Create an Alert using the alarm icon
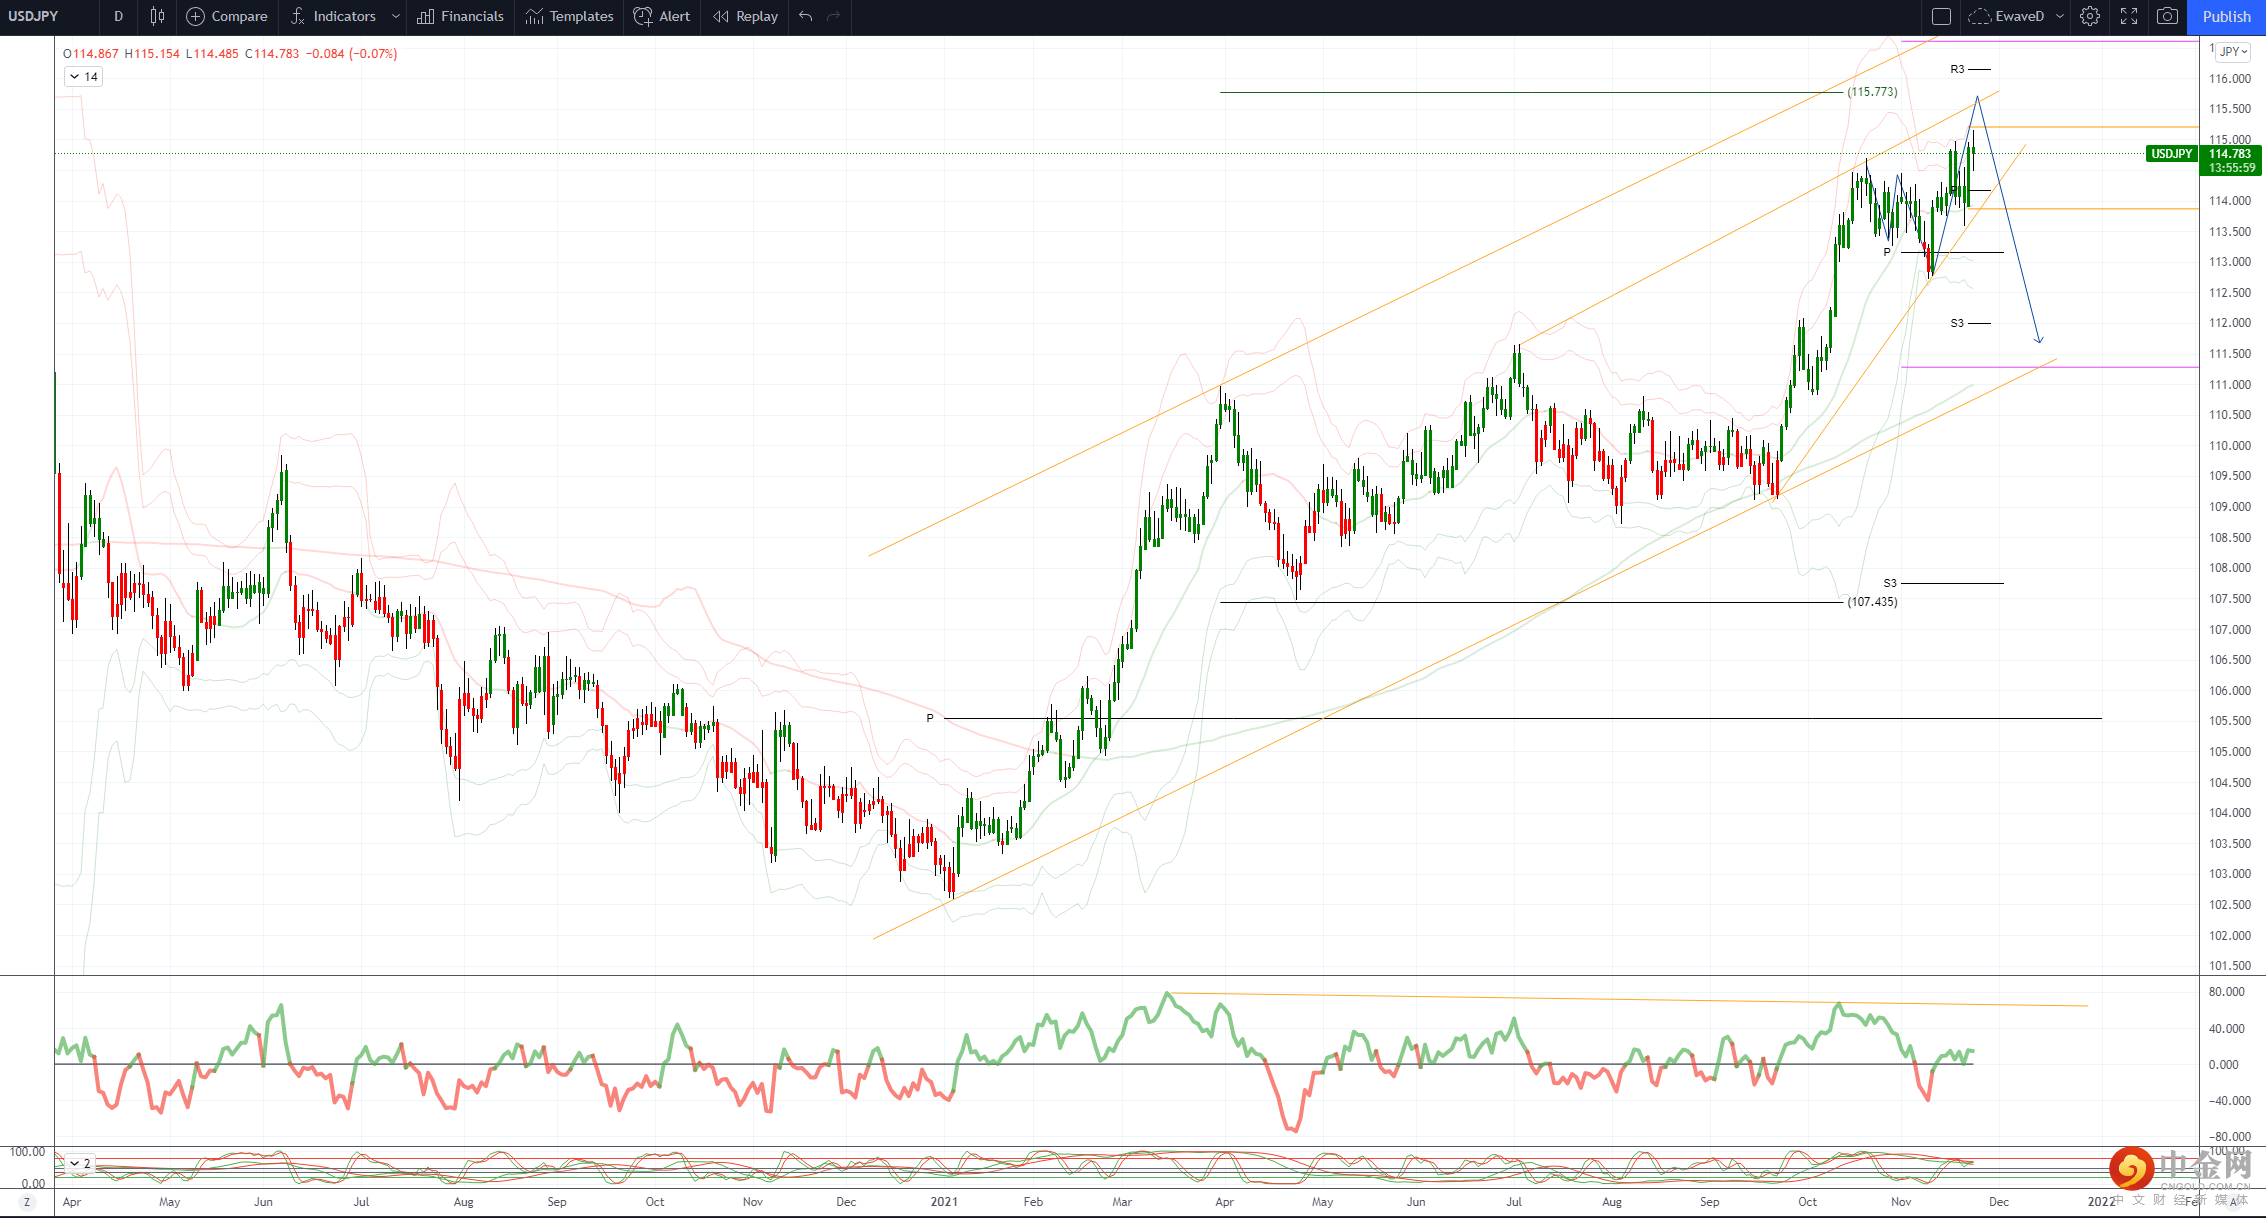This screenshot has height=1218, width=2266. click(662, 16)
